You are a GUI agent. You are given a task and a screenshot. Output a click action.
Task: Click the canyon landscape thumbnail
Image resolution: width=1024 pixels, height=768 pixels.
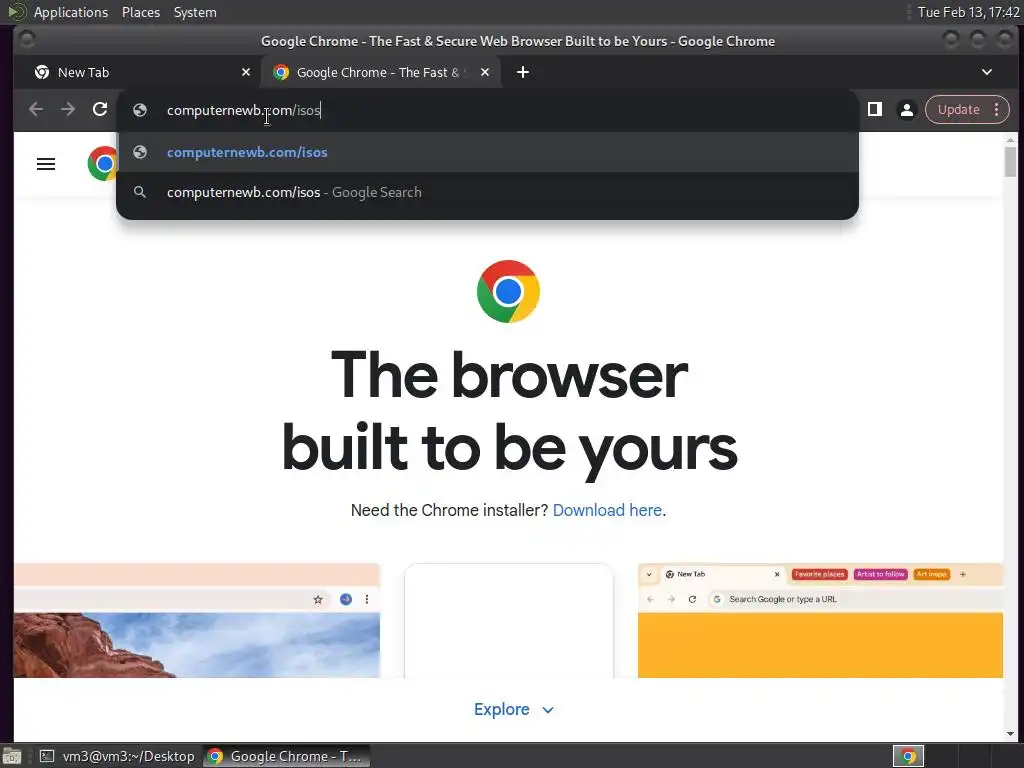[x=197, y=620]
